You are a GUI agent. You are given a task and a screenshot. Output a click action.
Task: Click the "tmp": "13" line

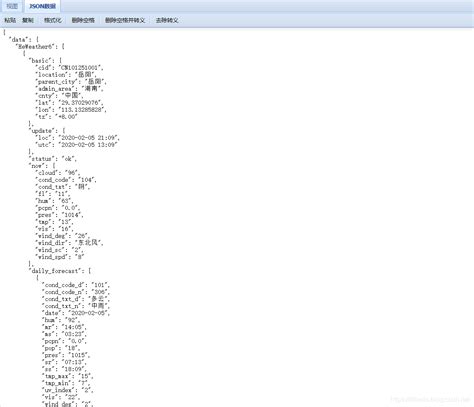54,222
